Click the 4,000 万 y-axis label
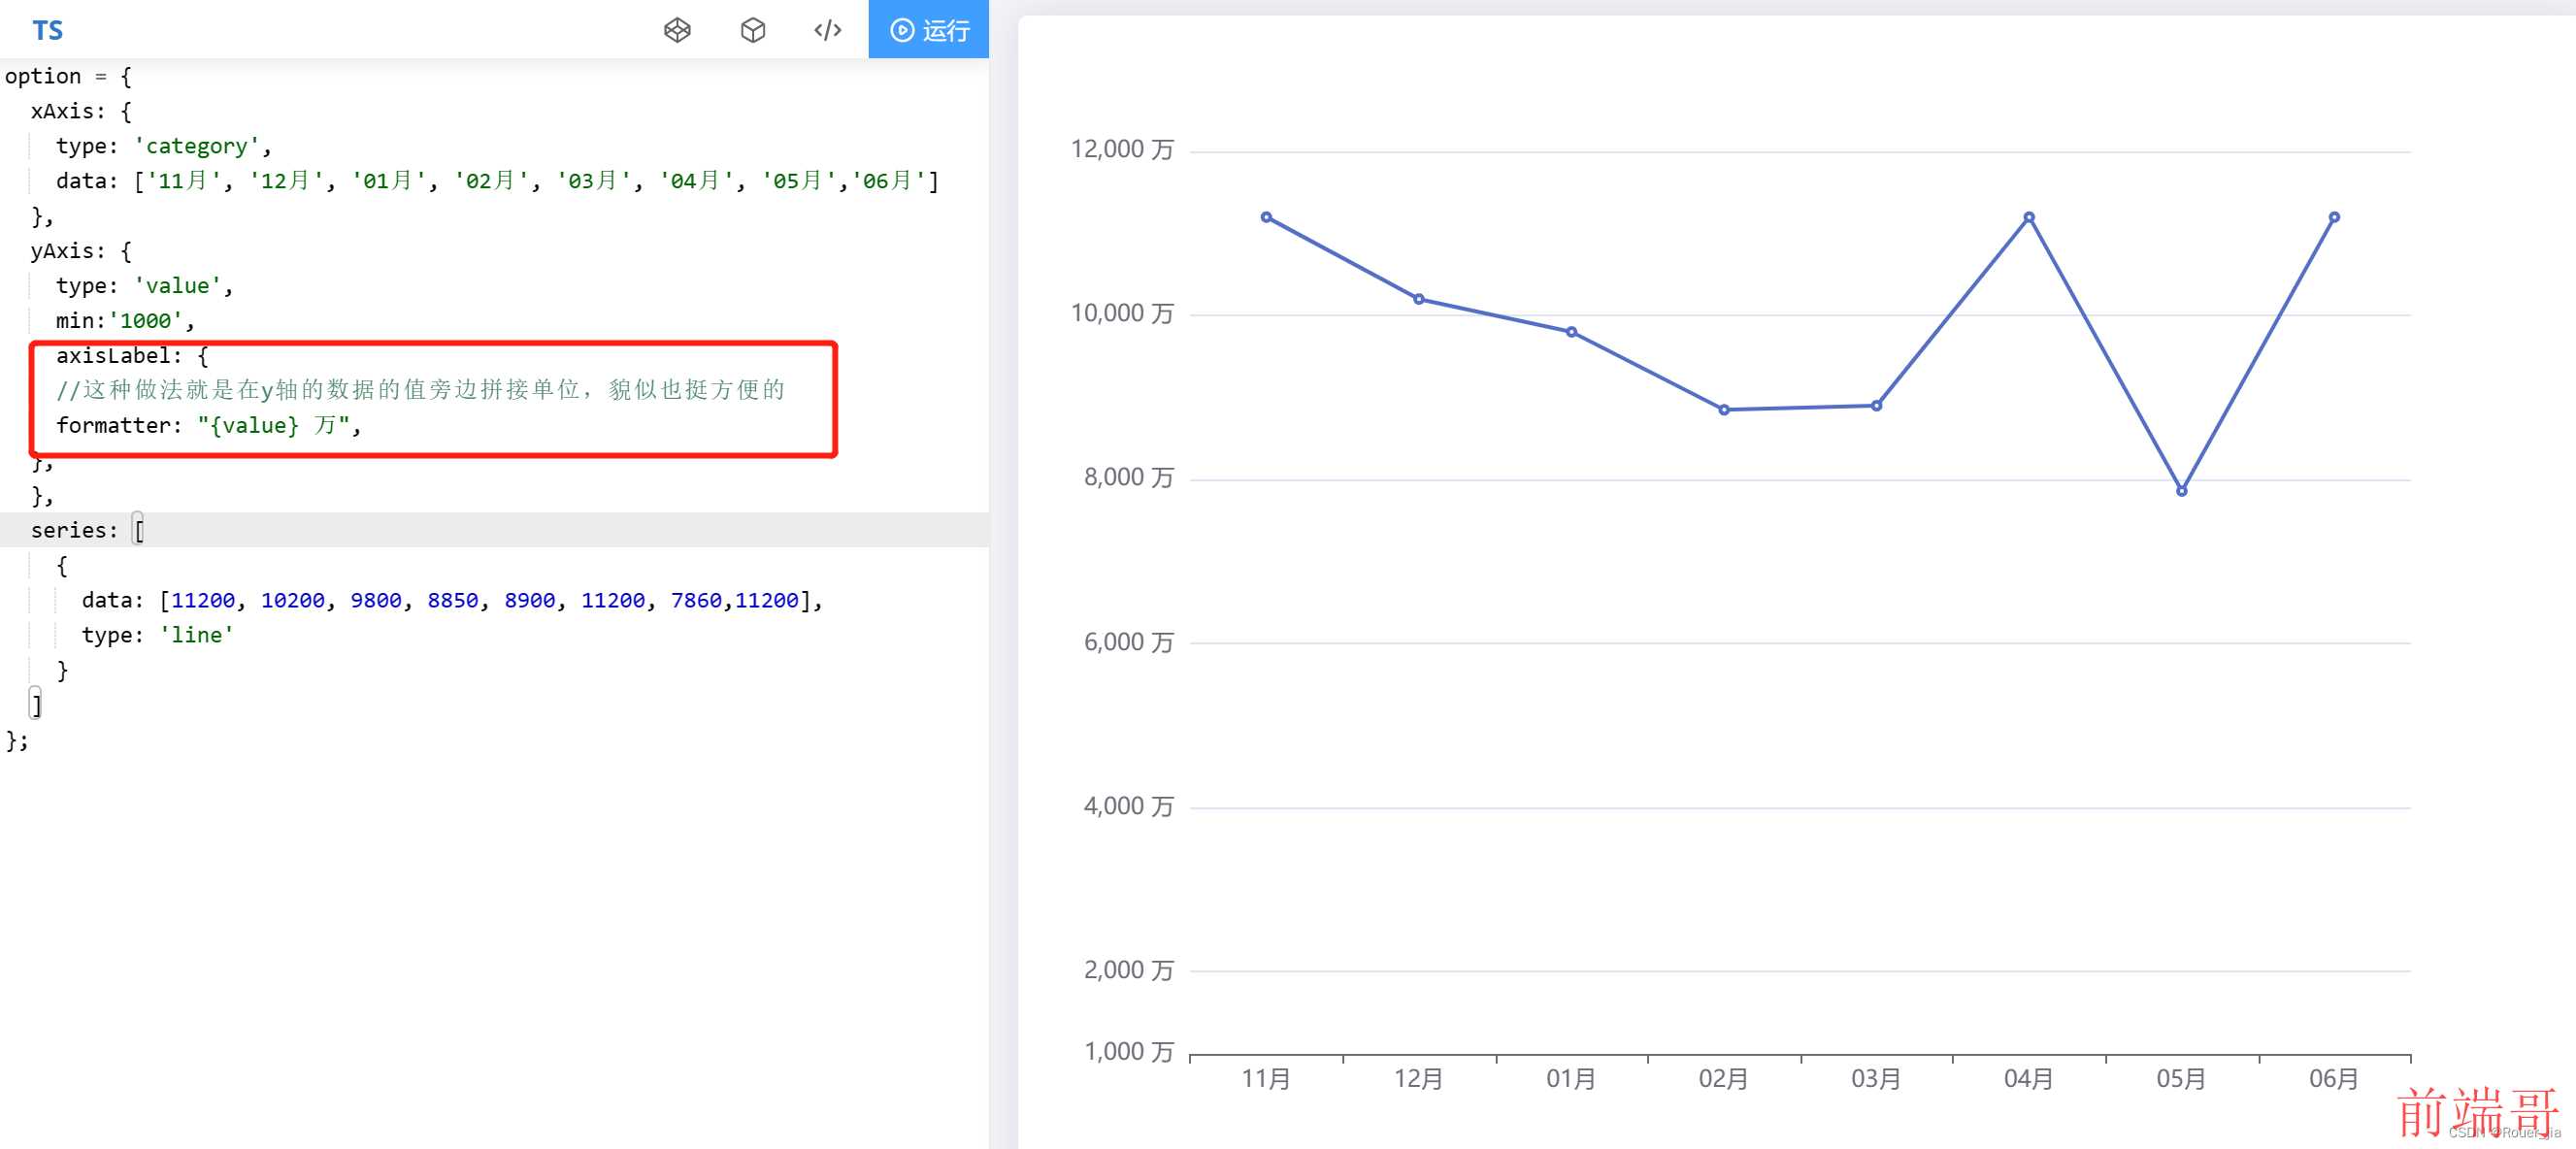The image size is (2576, 1149). coord(1129,807)
